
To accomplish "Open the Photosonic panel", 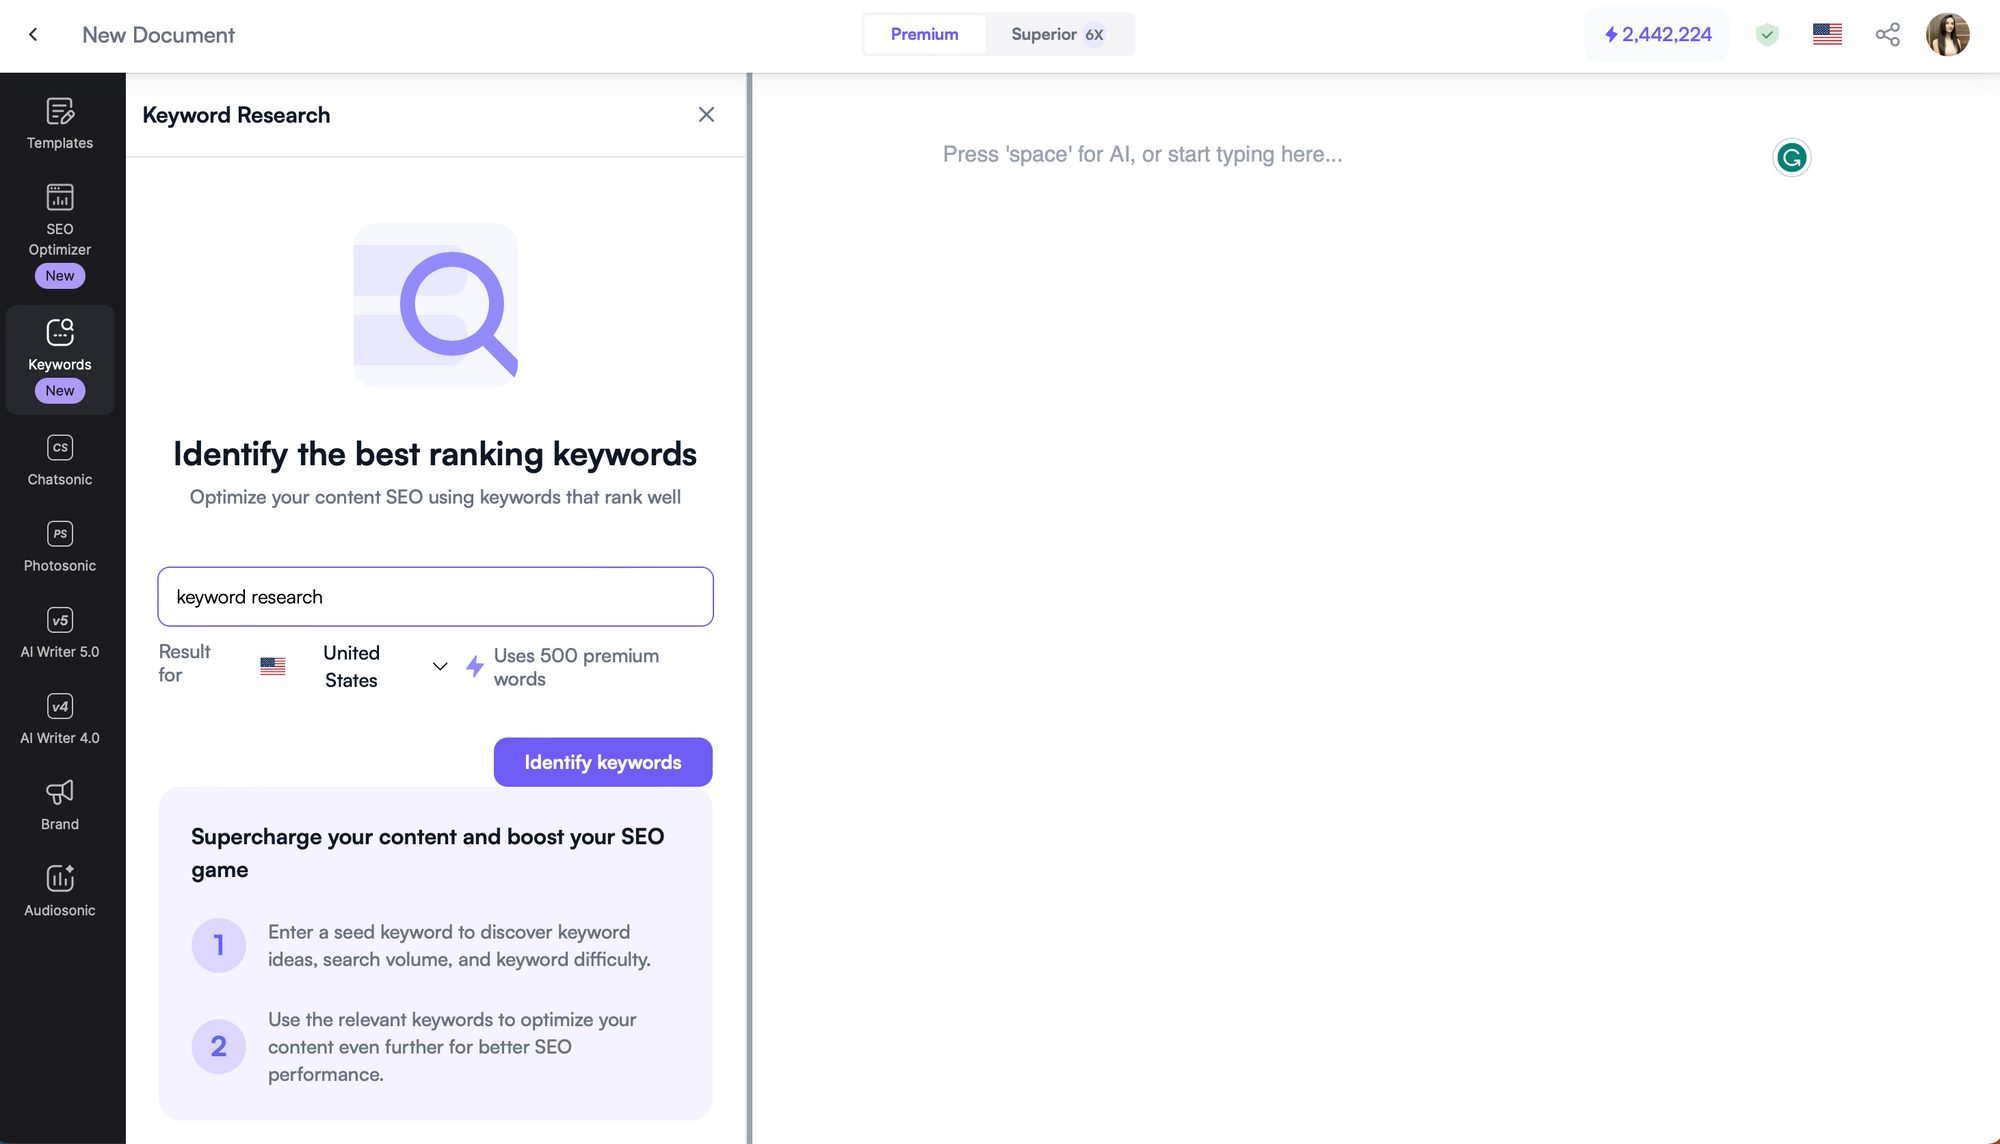I will (59, 547).
